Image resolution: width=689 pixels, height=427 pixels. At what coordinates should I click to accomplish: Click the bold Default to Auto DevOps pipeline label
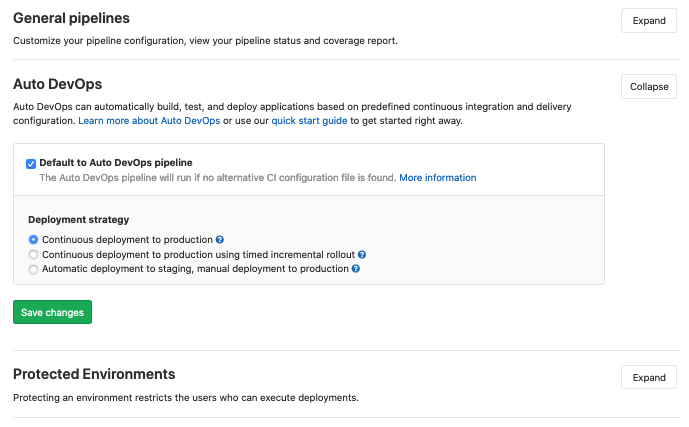[x=116, y=162]
